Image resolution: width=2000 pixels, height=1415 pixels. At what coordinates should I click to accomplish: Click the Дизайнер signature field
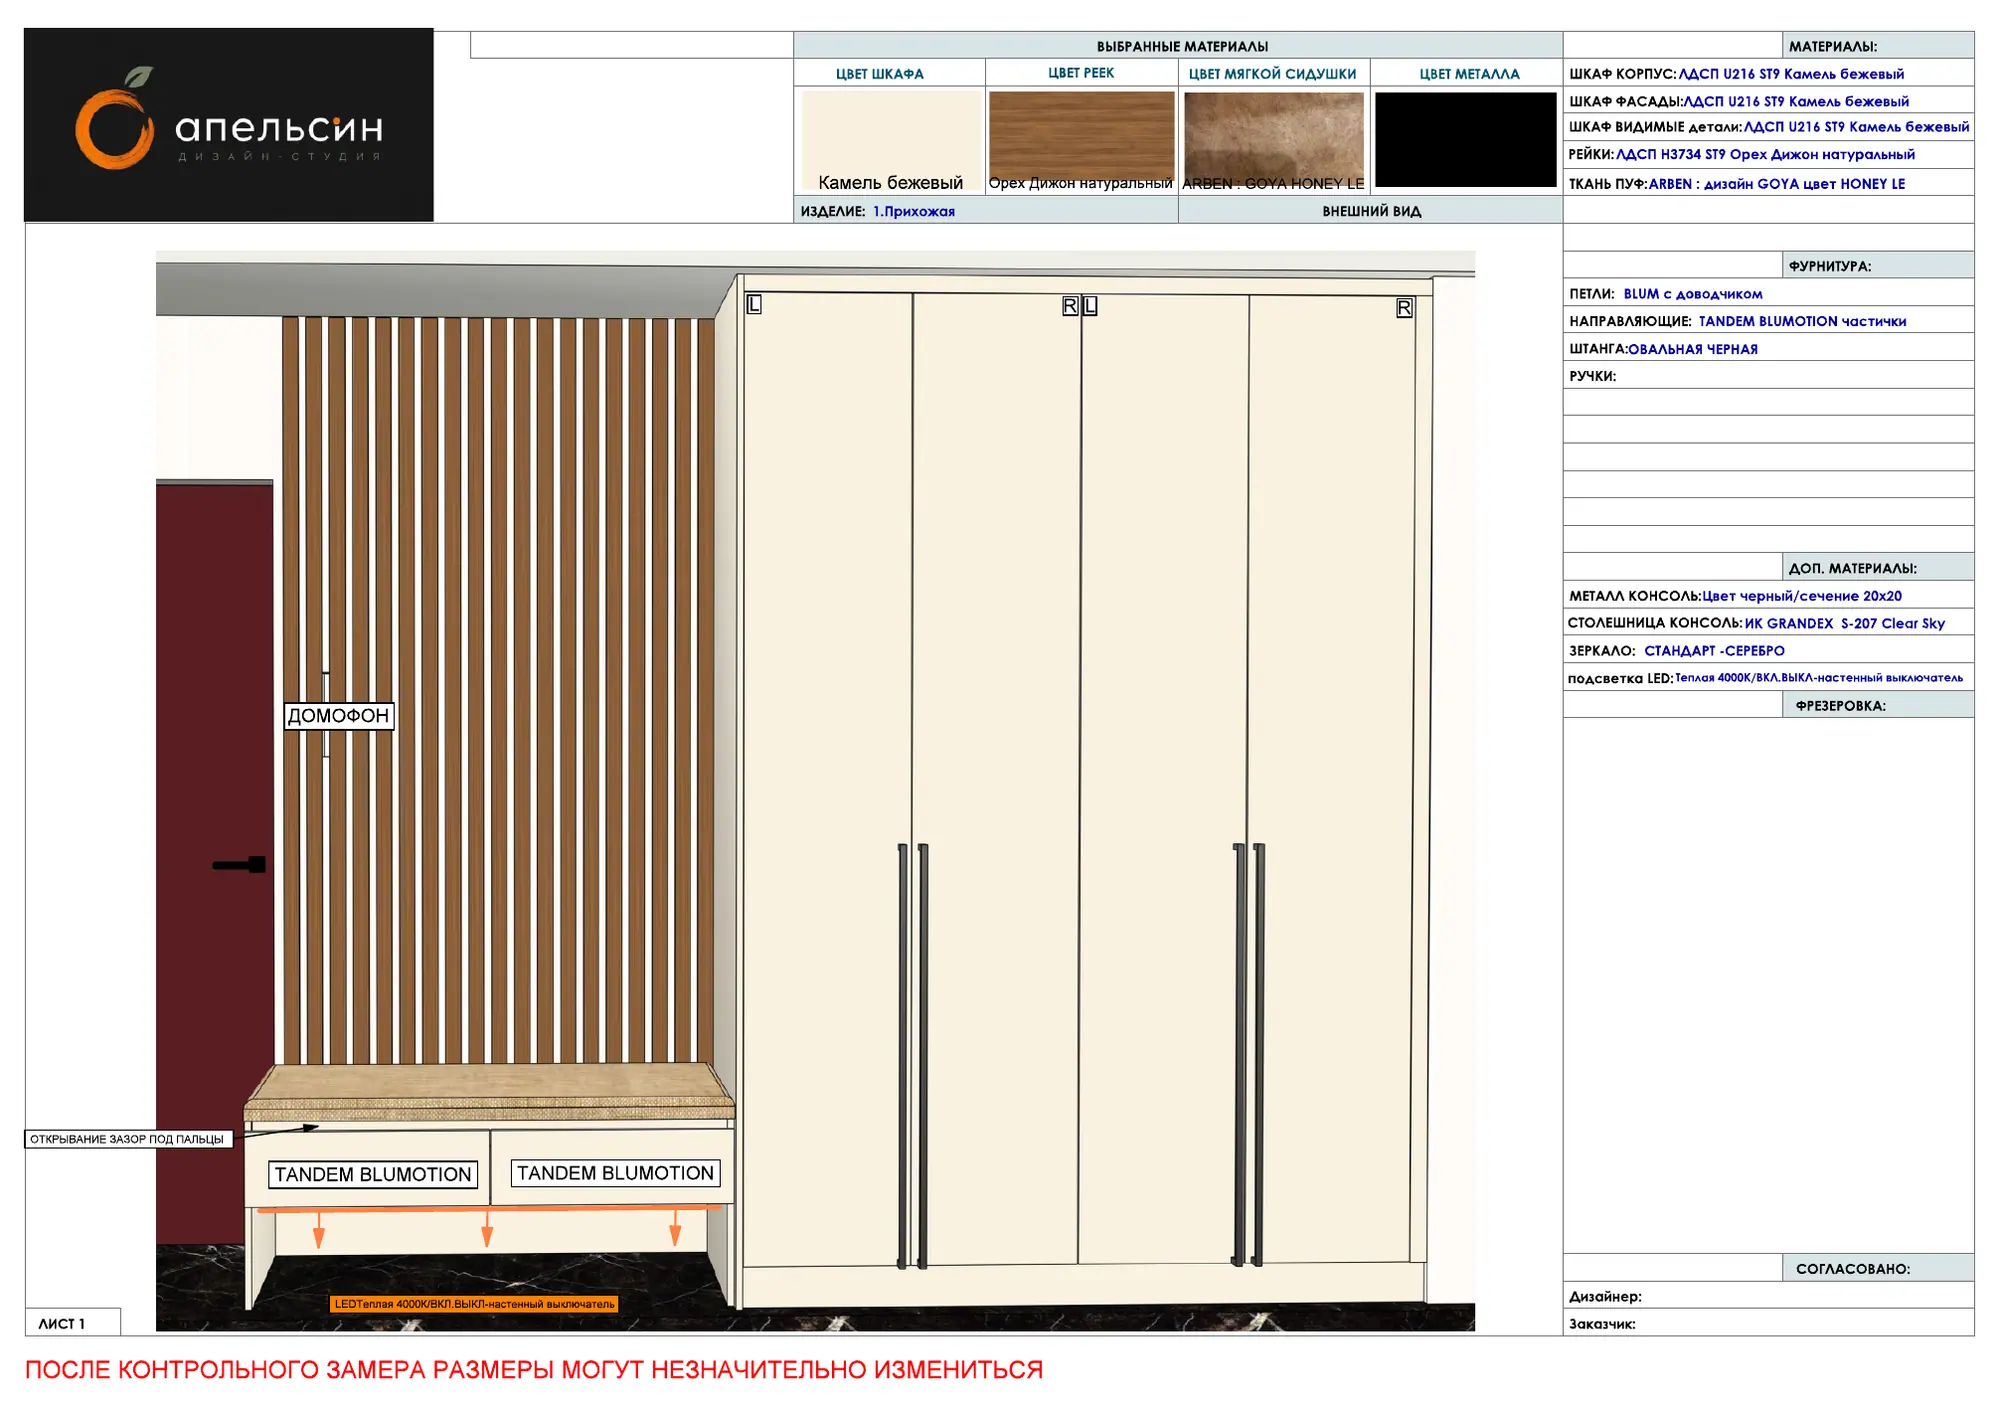[1768, 1296]
